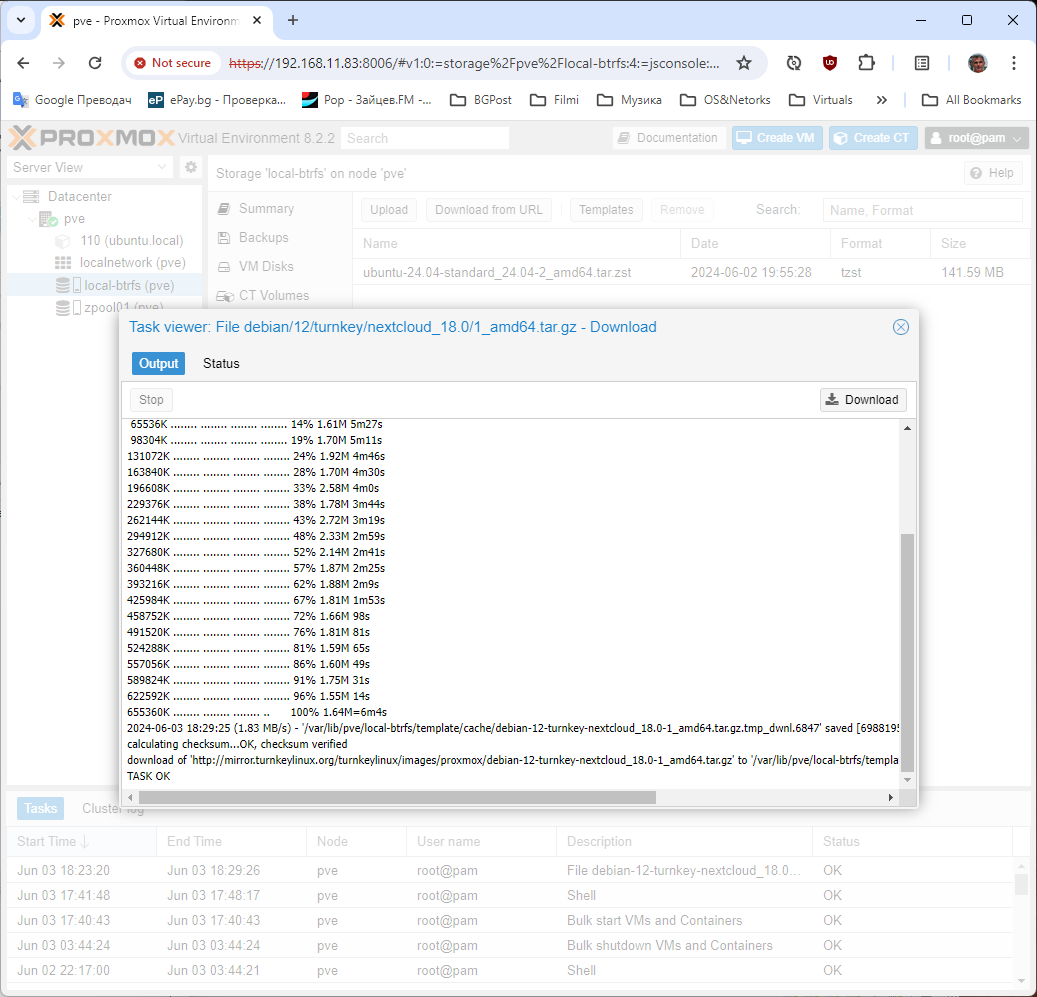This screenshot has width=1037, height=997.
Task: Open Chrome three-dot menu
Action: (1013, 63)
